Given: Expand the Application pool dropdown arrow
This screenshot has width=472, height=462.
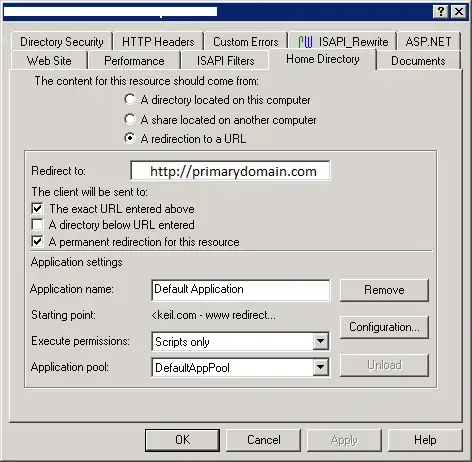Looking at the screenshot, I should pyautogui.click(x=320, y=367).
